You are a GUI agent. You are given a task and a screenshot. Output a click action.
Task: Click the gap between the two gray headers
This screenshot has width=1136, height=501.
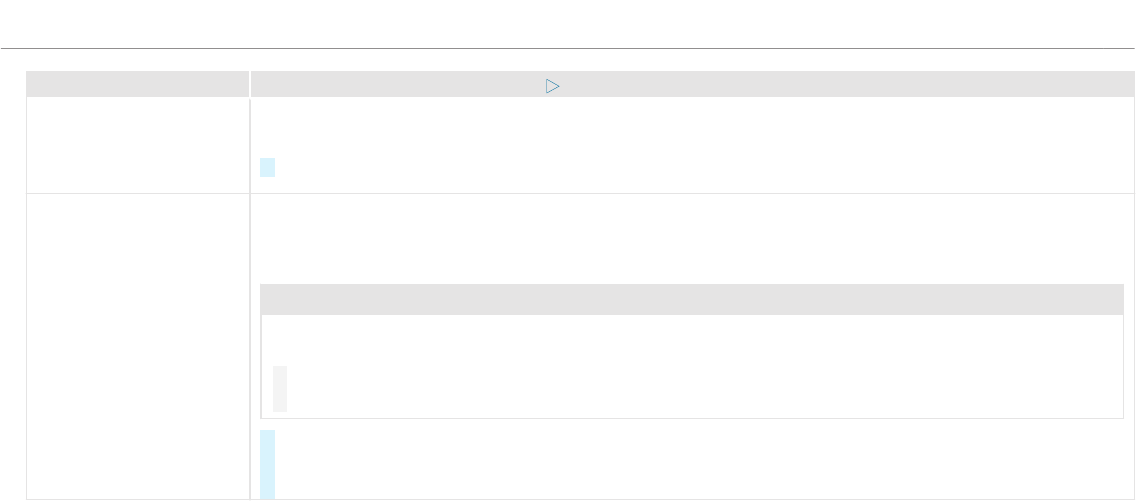[x=250, y=83]
